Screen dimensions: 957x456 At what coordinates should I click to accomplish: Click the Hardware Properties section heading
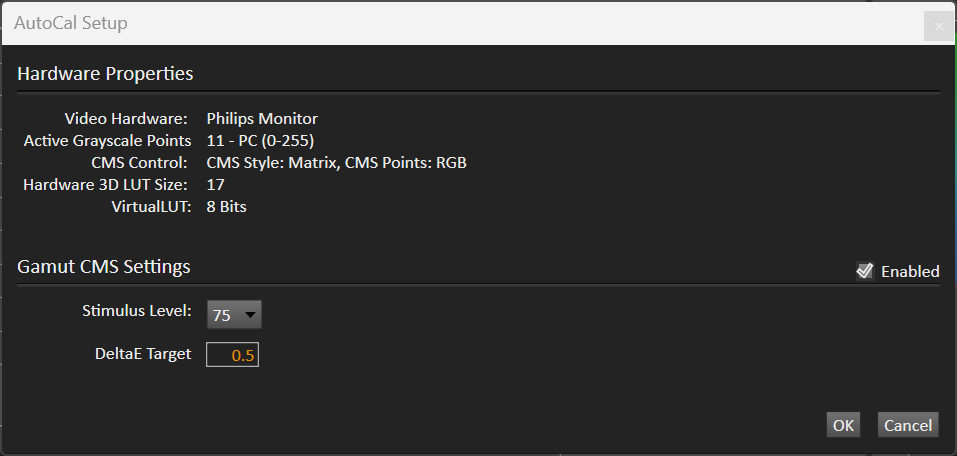pyautogui.click(x=105, y=74)
